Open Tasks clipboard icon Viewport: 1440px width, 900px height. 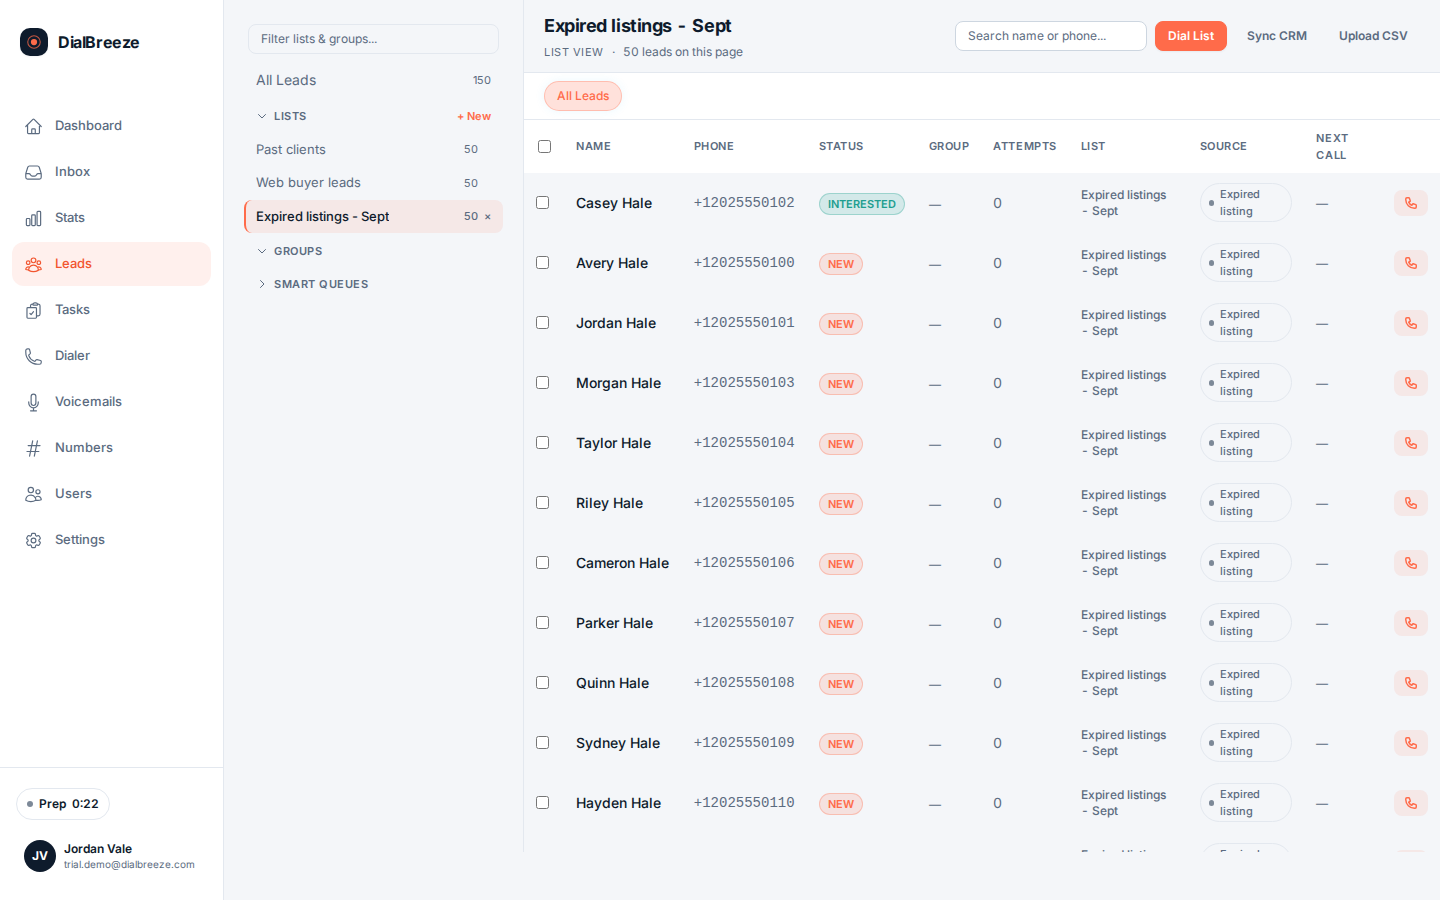(x=34, y=310)
